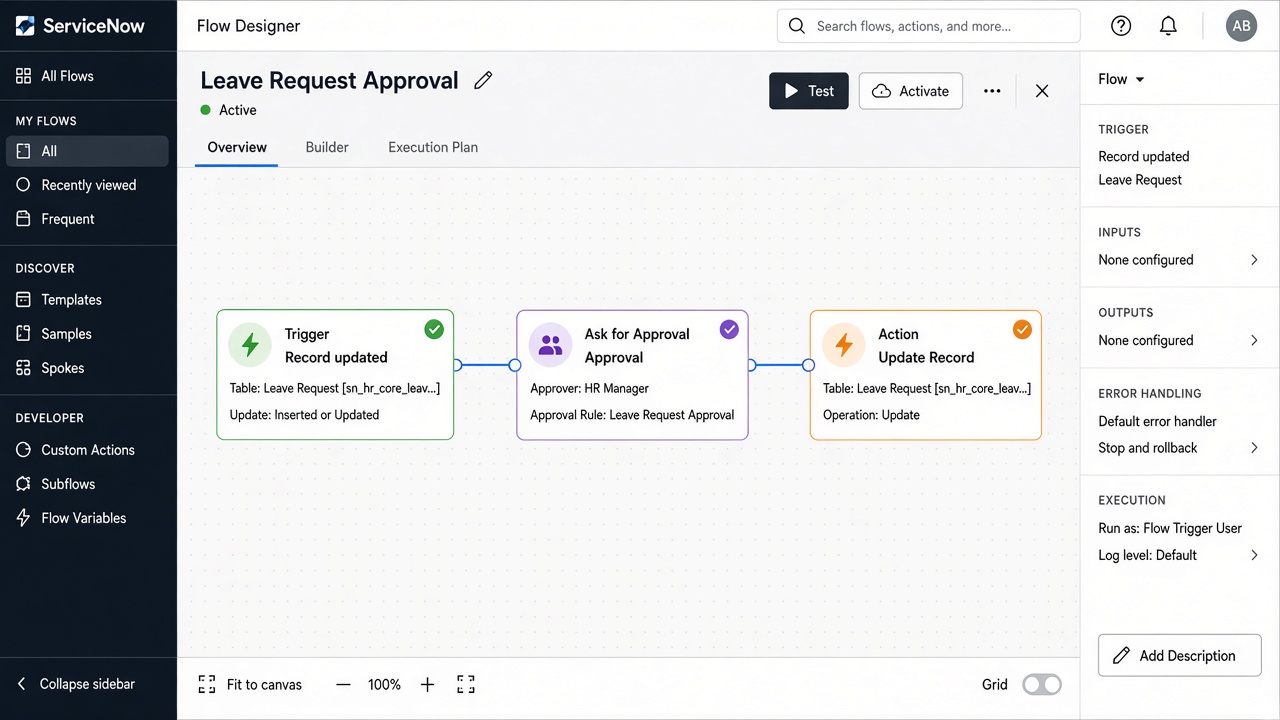Click the purple checkmark on Approval card
Viewport: 1280px width, 720px height.
[729, 329]
